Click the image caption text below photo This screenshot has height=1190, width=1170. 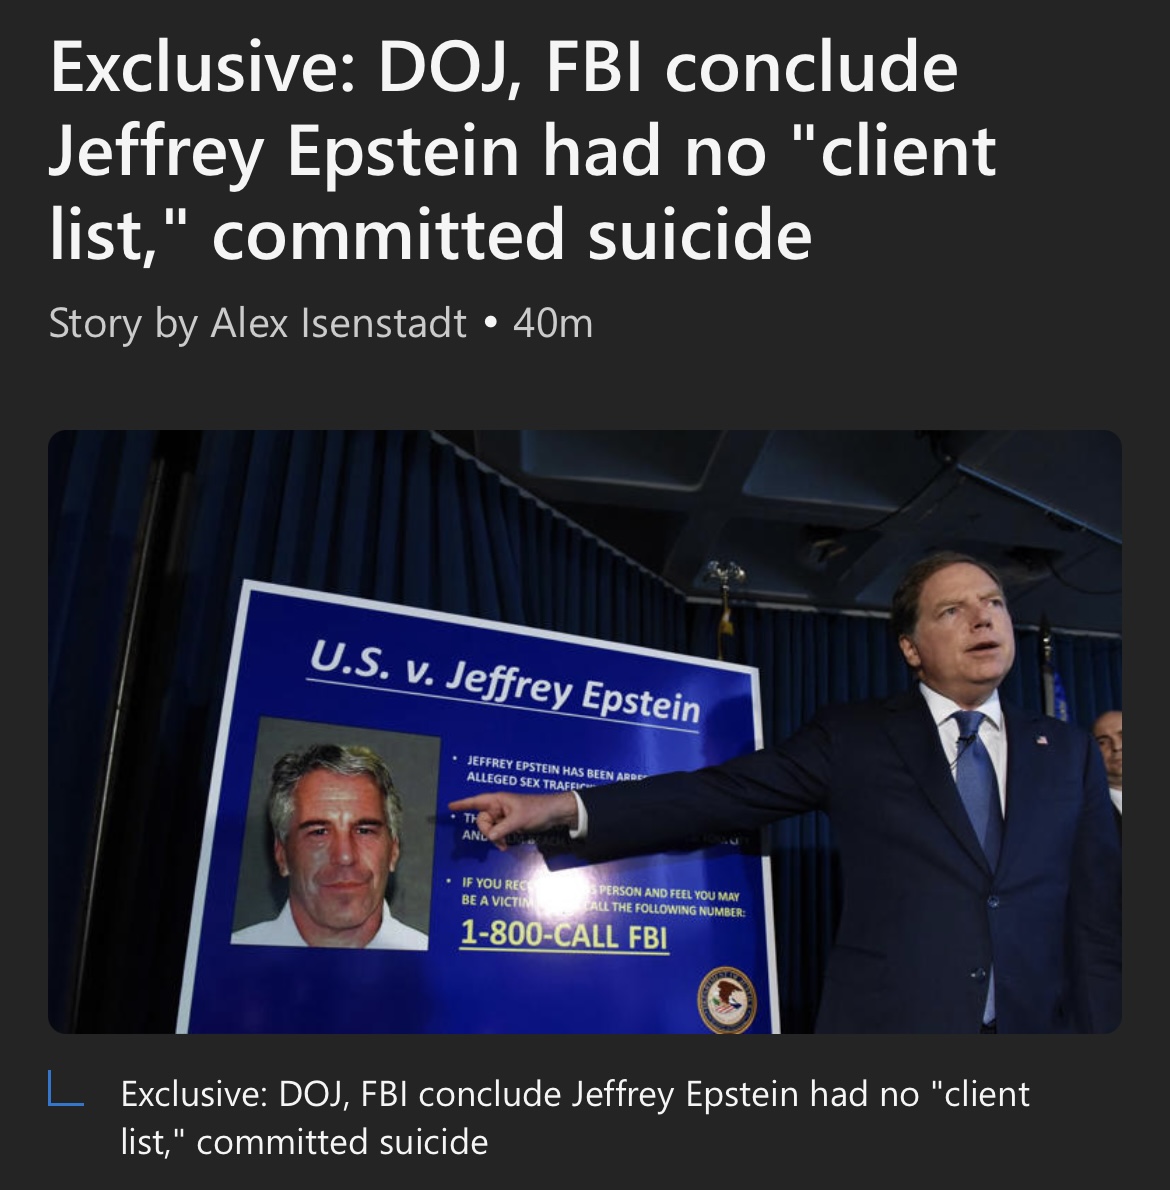[x=575, y=1117]
